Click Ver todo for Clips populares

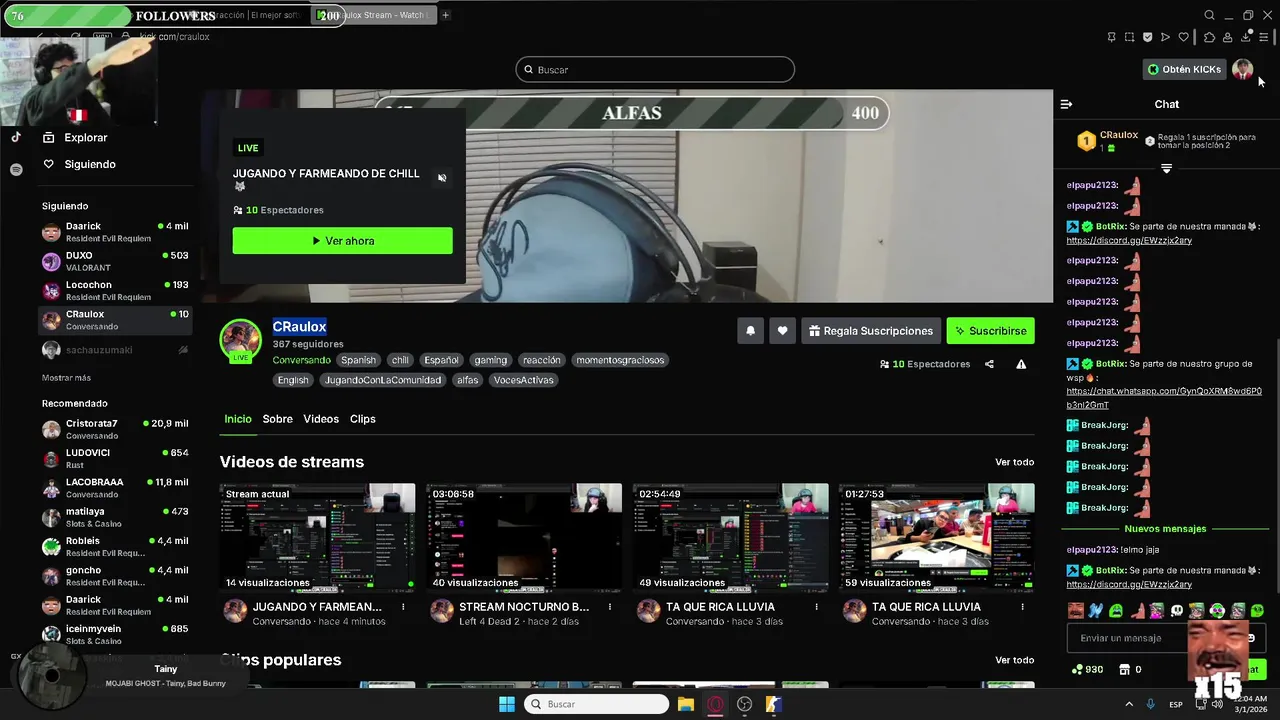pos(1014,660)
